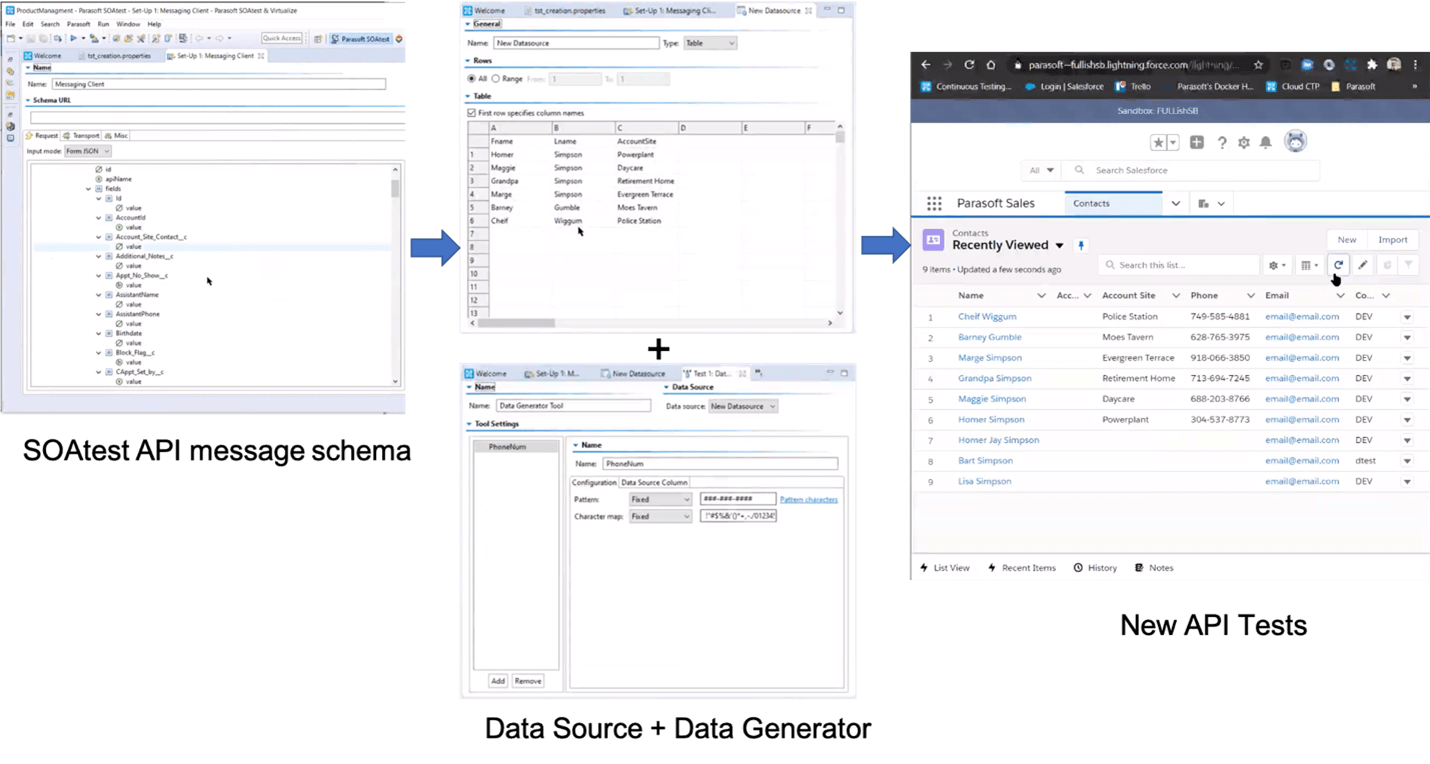The height and width of the screenshot is (764, 1430).
Task: Open the browser extensions puzzle icon
Action: (x=1372, y=65)
